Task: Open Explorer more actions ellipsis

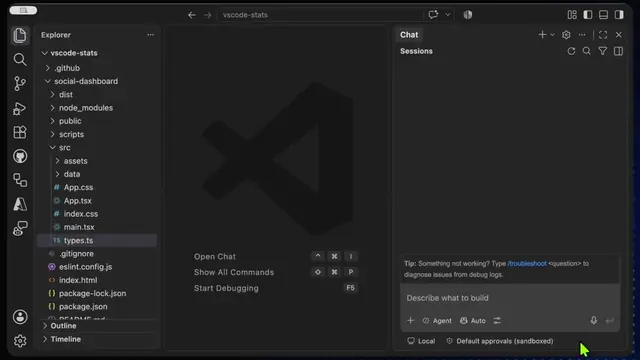Action: [x=151, y=35]
